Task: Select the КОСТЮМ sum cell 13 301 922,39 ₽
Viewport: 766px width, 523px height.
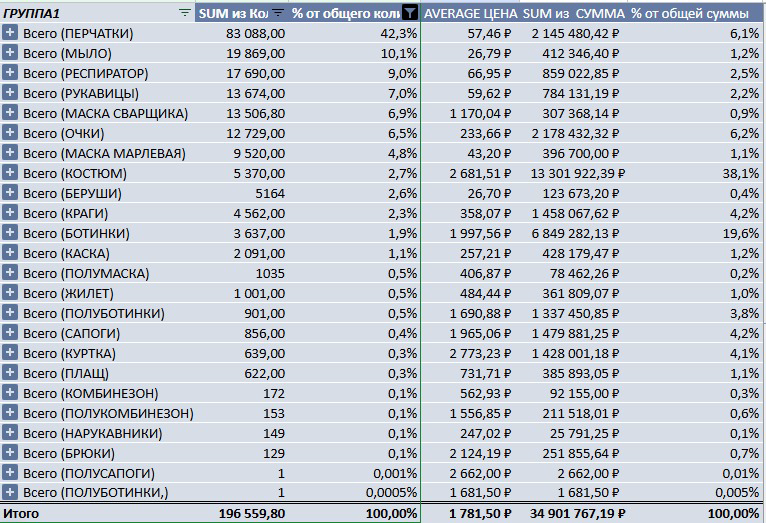Action: (x=572, y=173)
